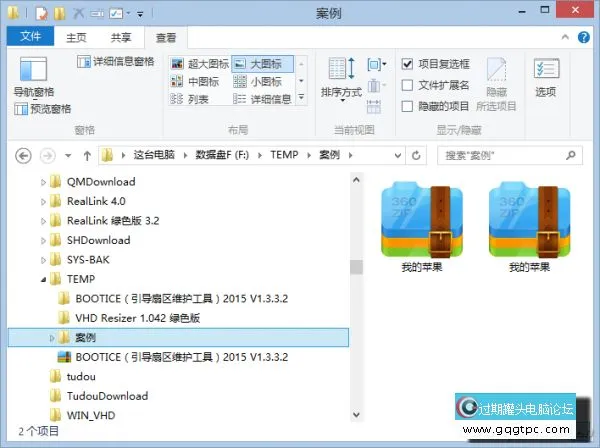Image resolution: width=600 pixels, height=448 pixels.
Task: Click the Add columns icon
Action: tap(376, 86)
